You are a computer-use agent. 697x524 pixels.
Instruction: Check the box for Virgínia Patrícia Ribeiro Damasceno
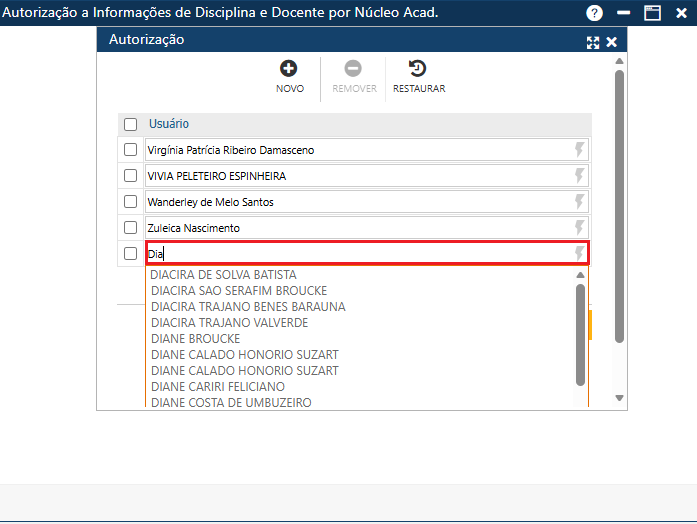[130, 150]
